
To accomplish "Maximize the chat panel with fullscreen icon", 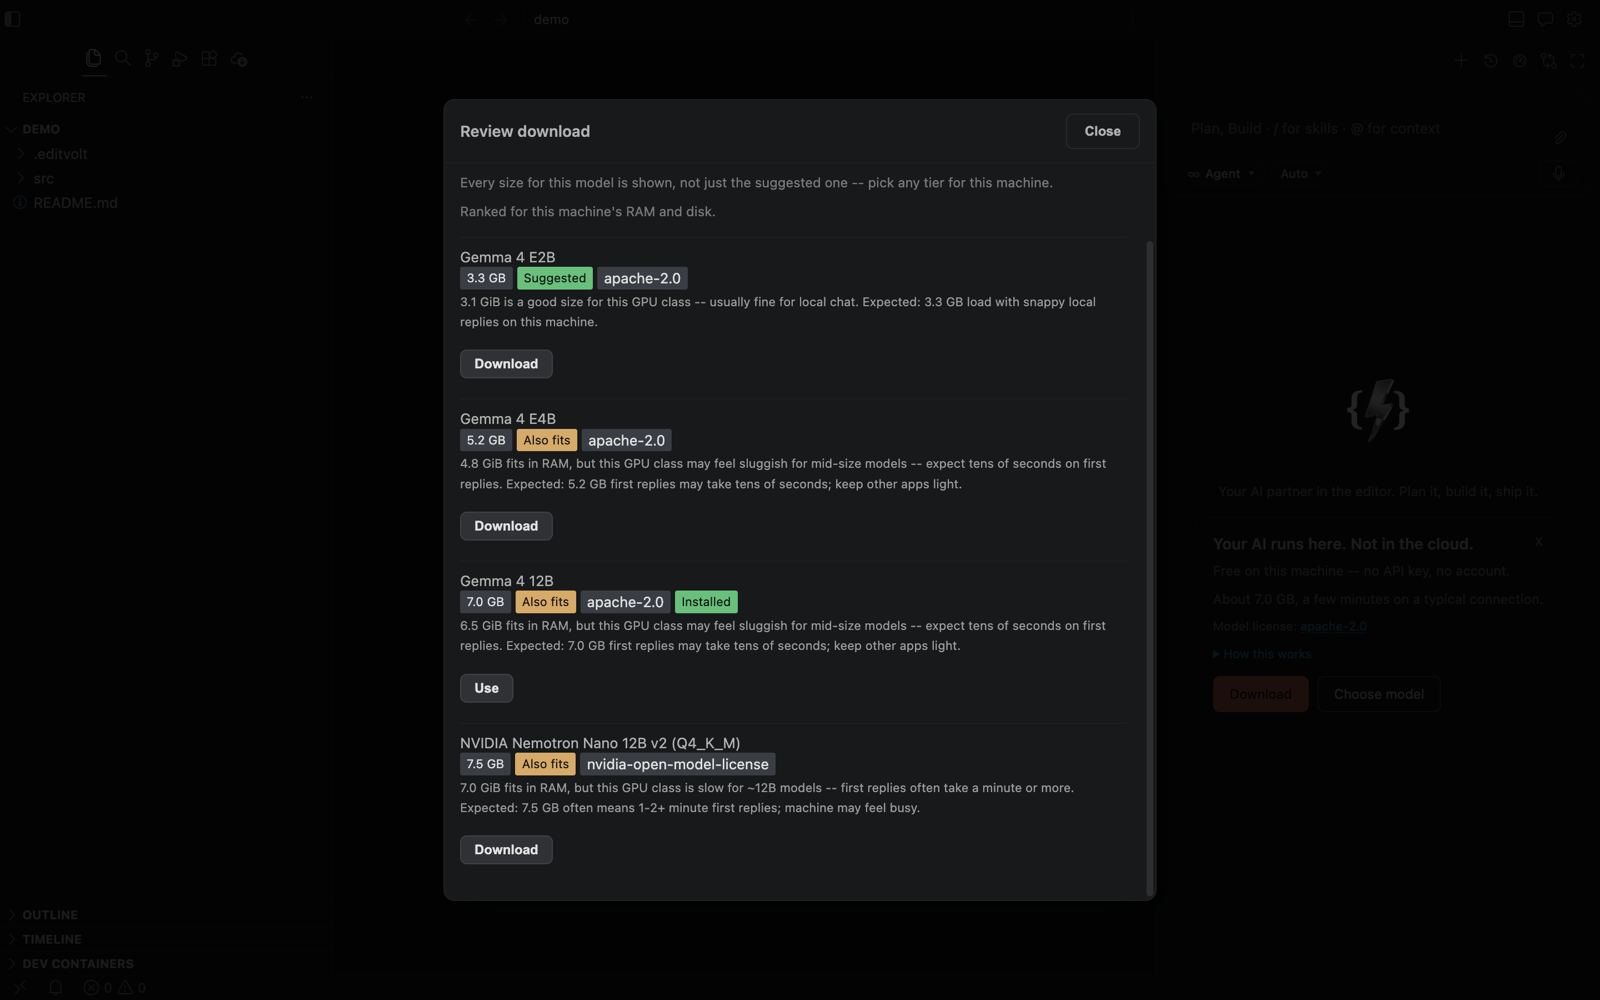I will click(1578, 60).
